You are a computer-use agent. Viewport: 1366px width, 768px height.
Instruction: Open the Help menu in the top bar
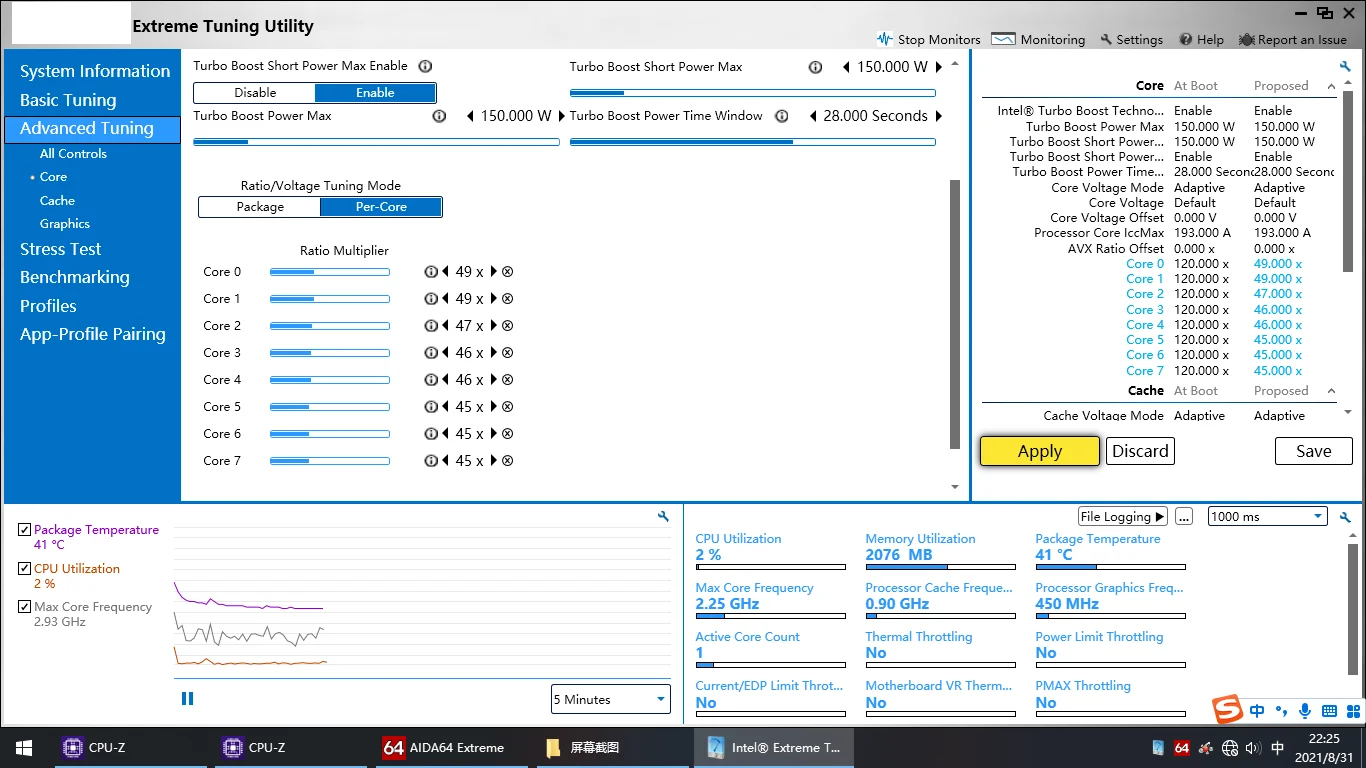tap(1201, 39)
